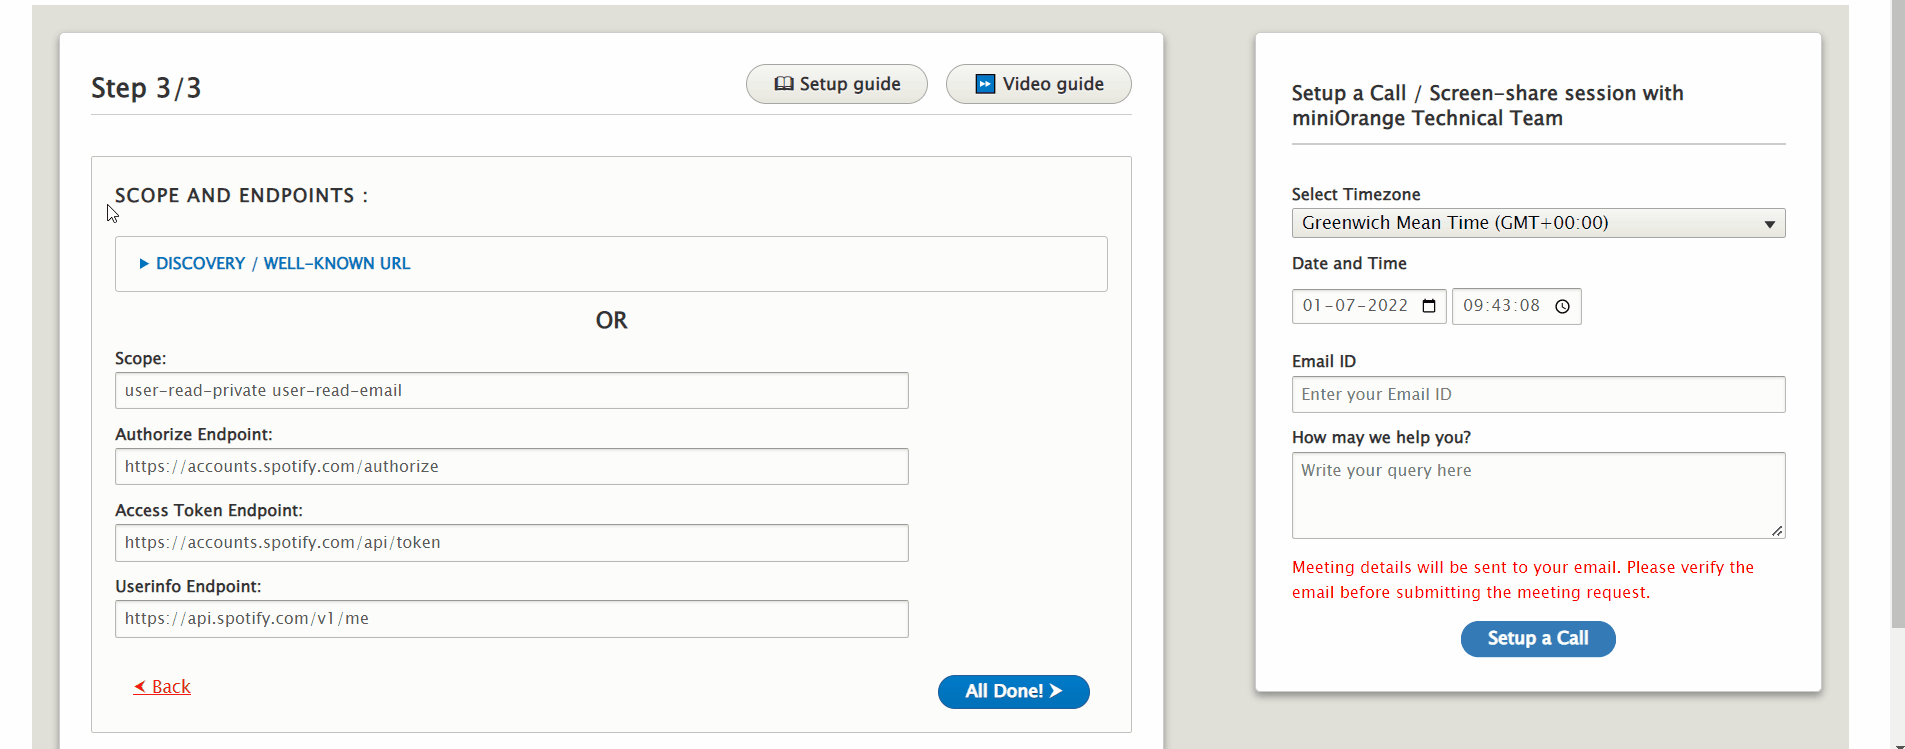Image resolution: width=1905 pixels, height=749 pixels.
Task: Click the Access Token Endpoint field
Action: pos(511,543)
